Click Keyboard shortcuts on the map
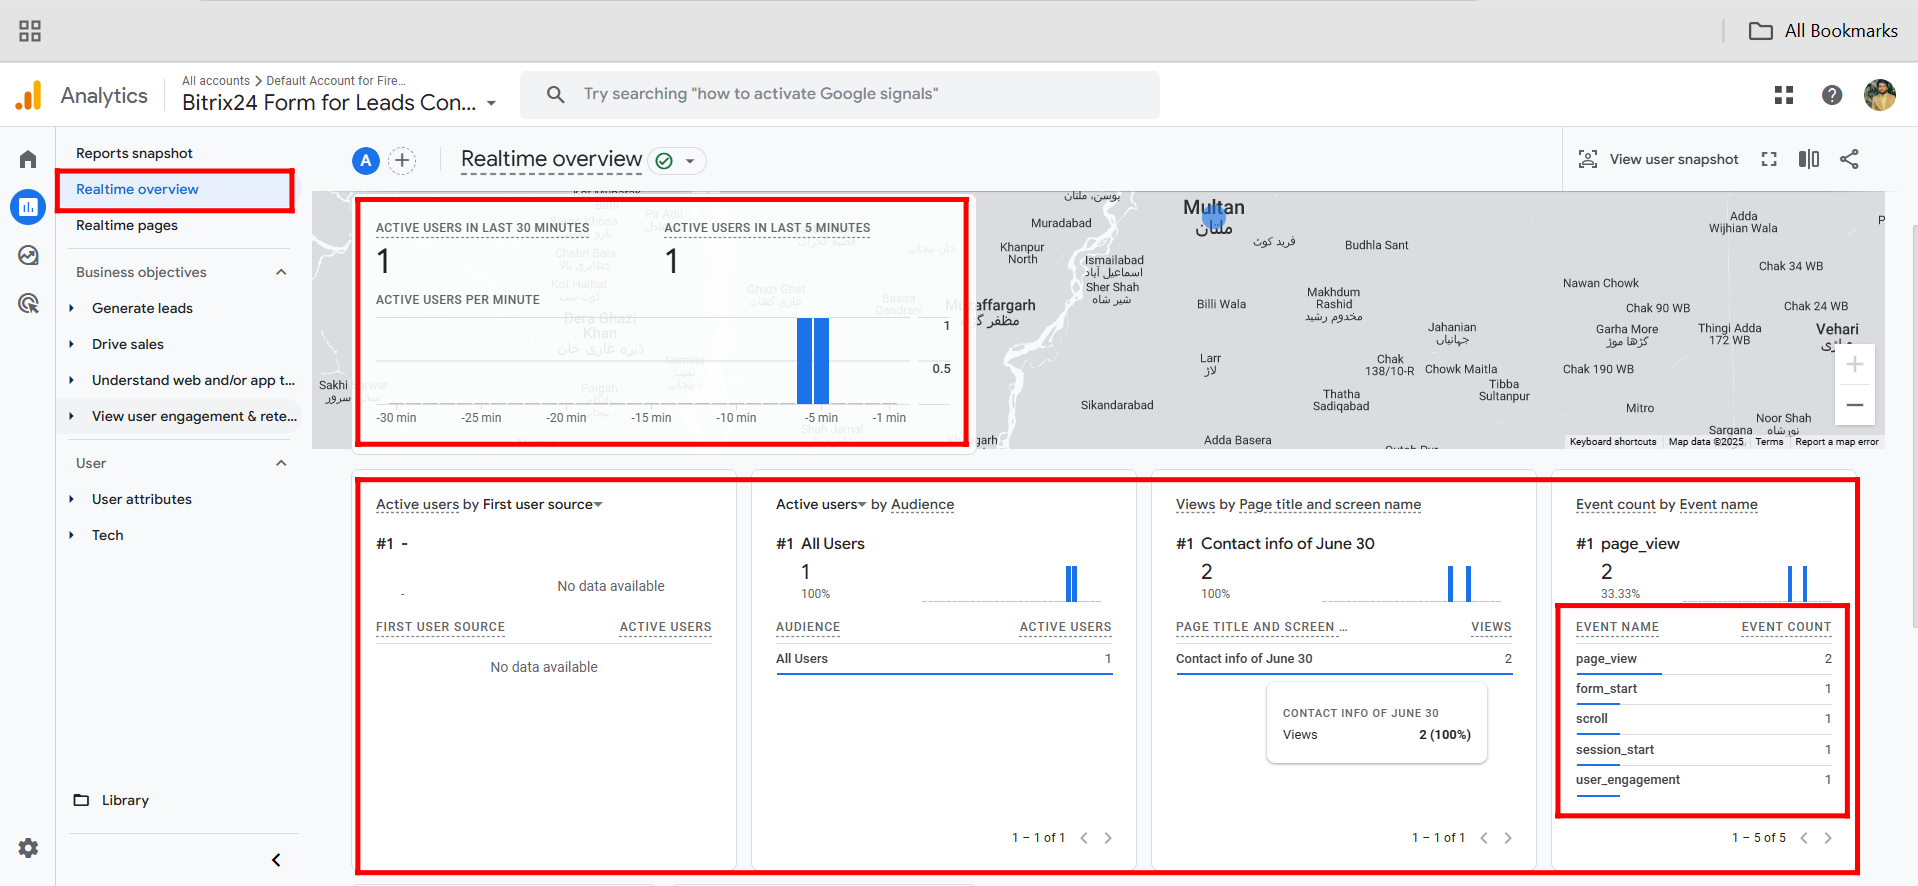This screenshot has height=886, width=1918. point(1613,442)
